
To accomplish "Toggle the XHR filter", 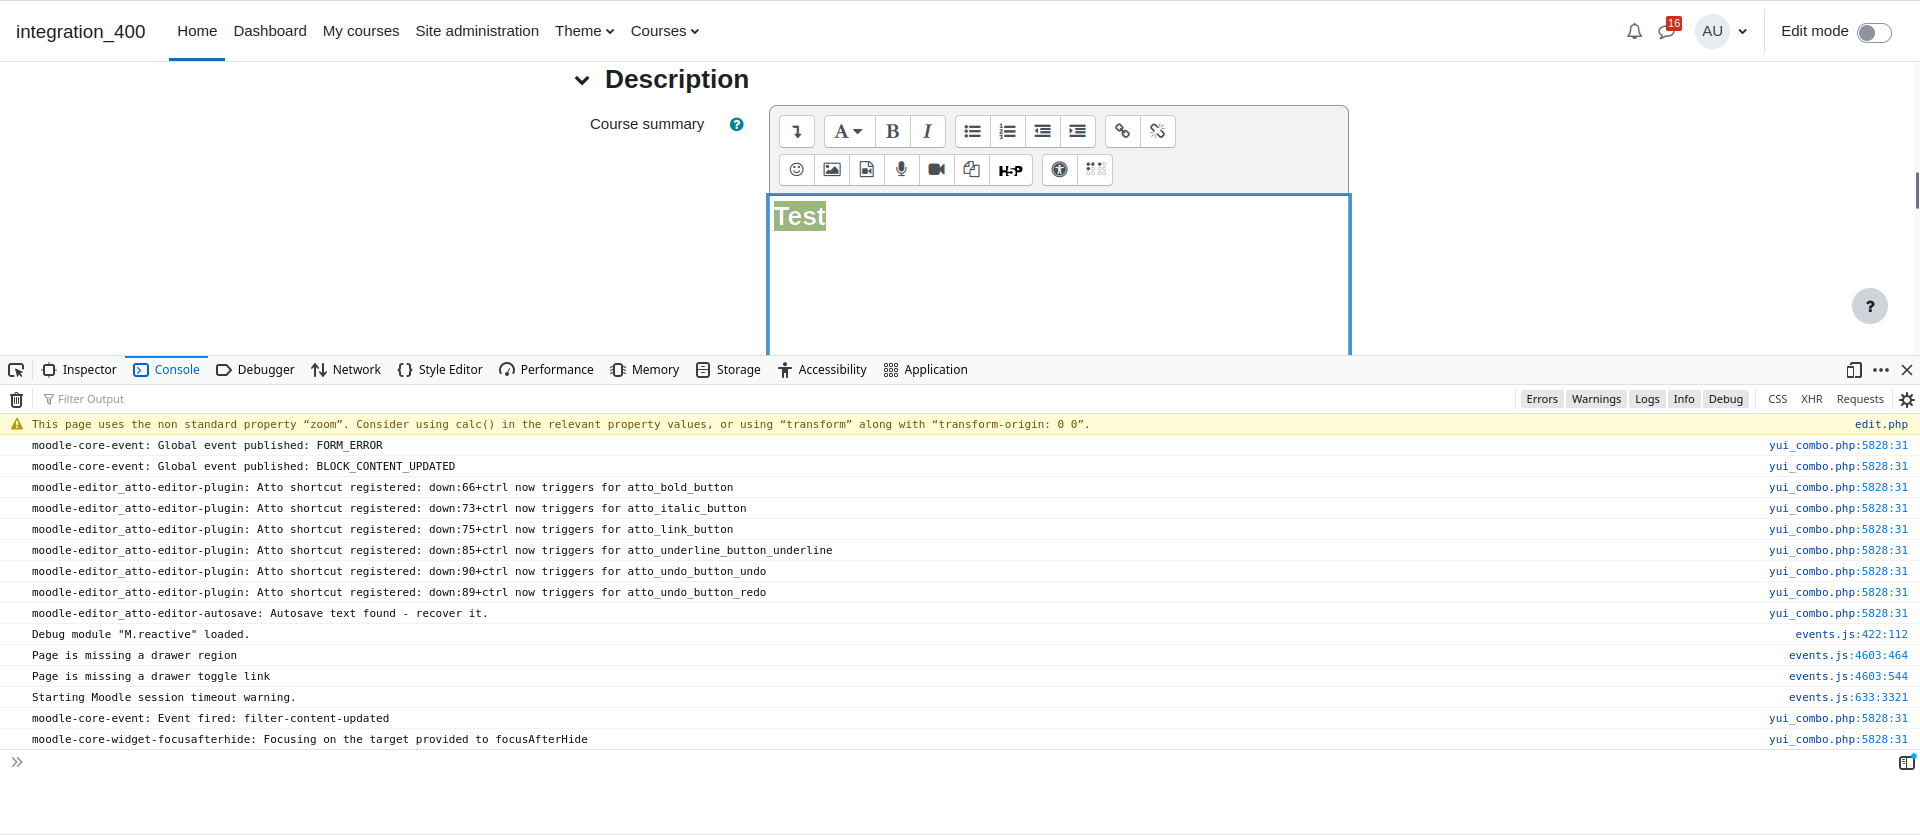I will (1812, 399).
